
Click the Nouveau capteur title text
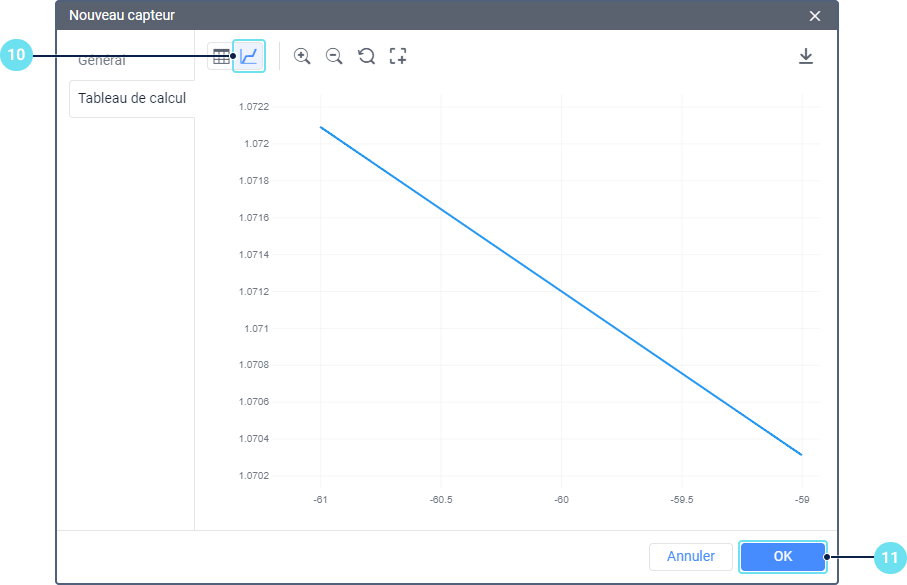(x=121, y=15)
